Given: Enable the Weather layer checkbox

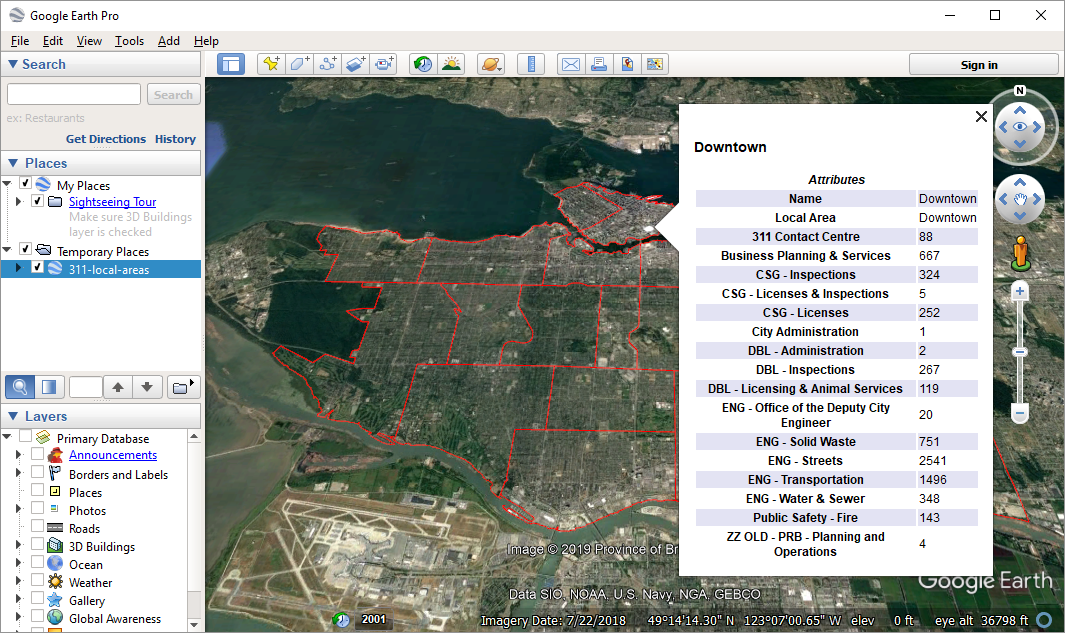Looking at the screenshot, I should point(38,579).
